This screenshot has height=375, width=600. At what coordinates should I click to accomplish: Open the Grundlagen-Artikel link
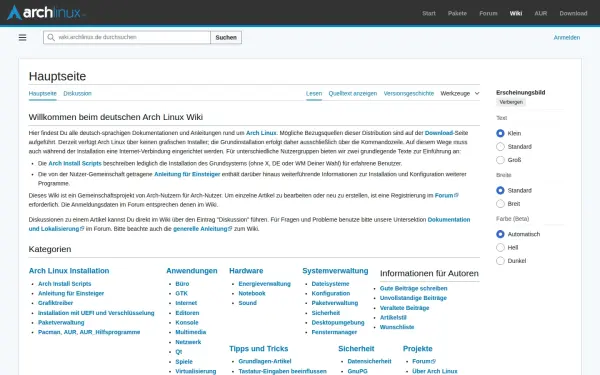point(265,361)
